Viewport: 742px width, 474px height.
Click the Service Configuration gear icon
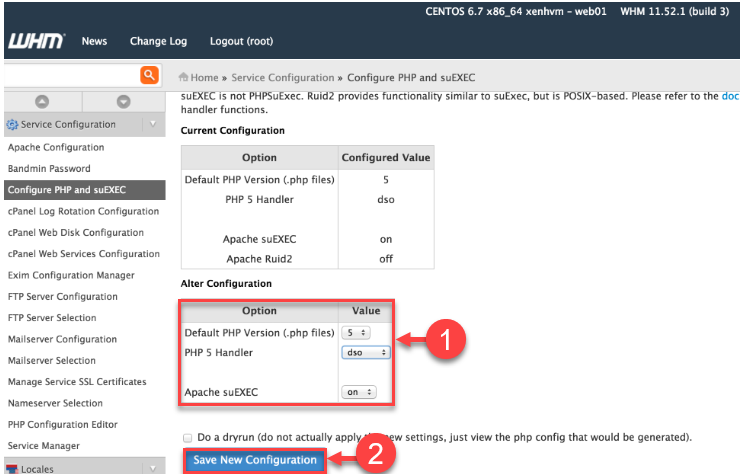coord(12,125)
